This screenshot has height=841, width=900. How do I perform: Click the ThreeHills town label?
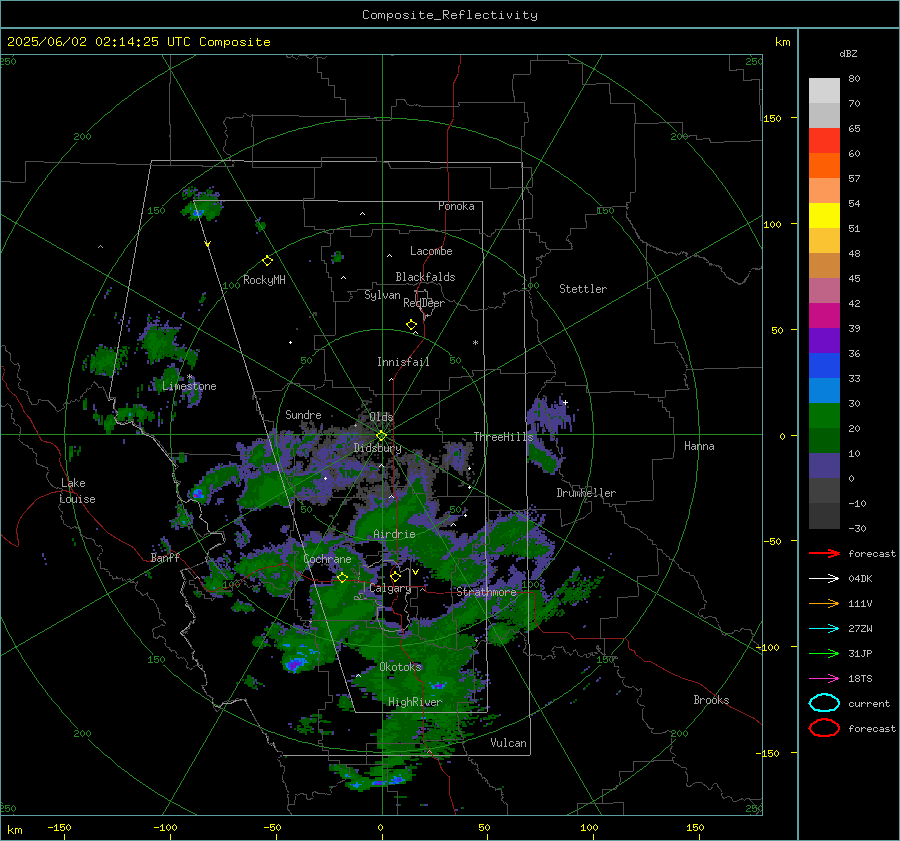(x=503, y=437)
